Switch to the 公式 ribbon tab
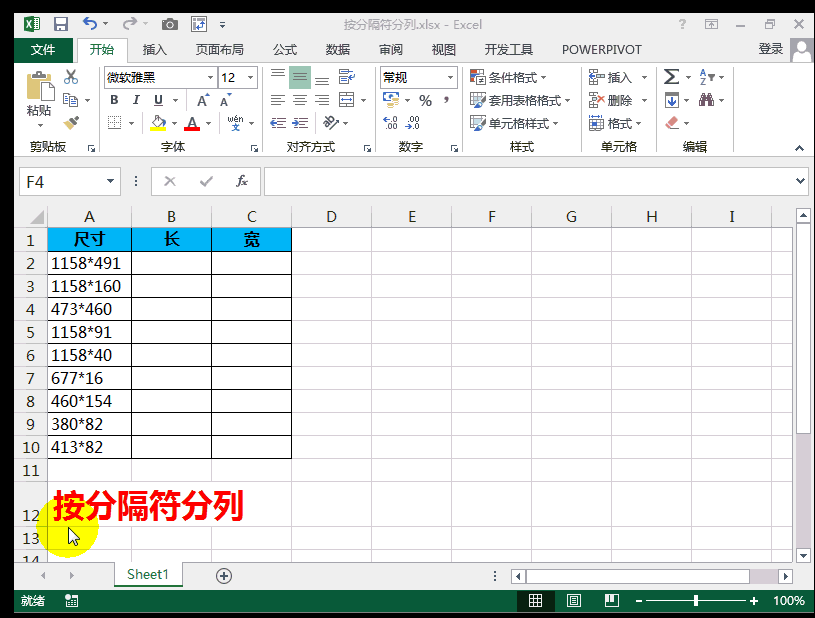The image size is (815, 618). [x=285, y=49]
